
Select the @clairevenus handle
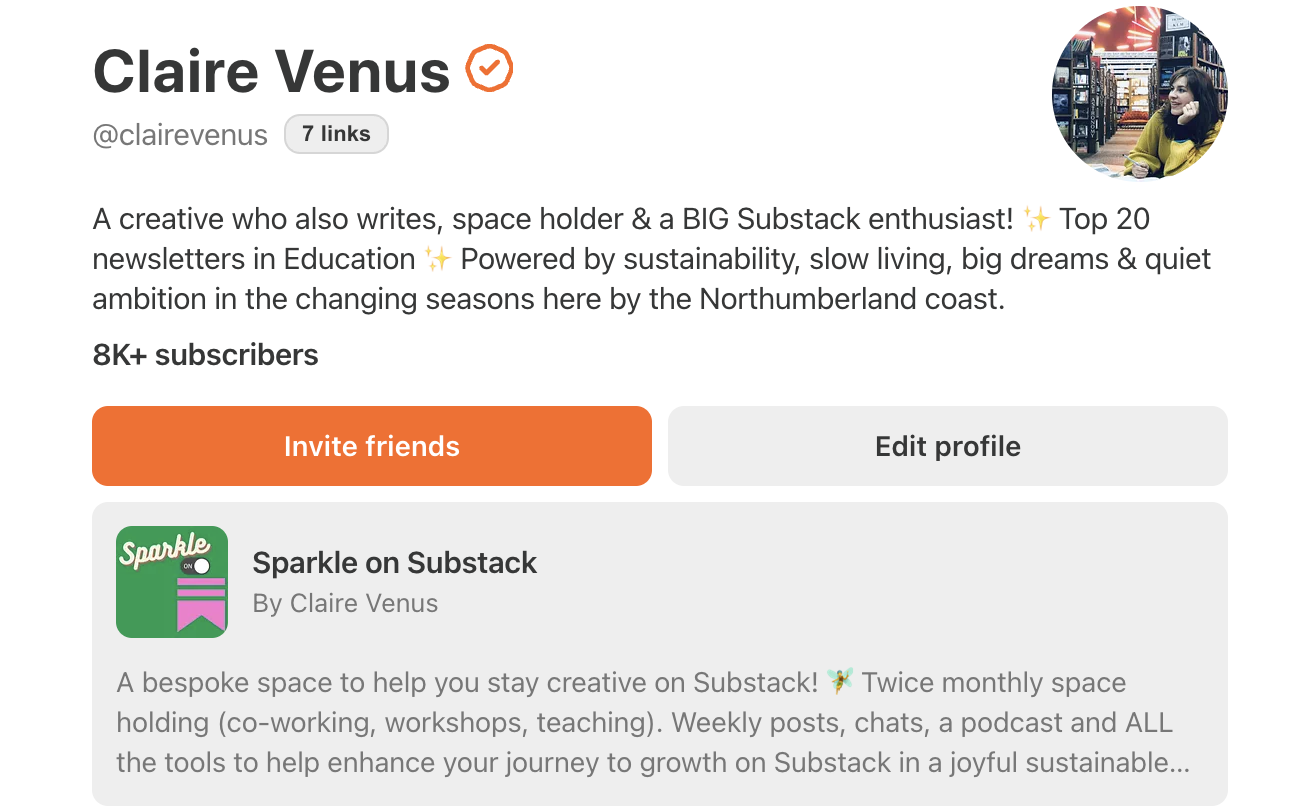click(x=180, y=135)
